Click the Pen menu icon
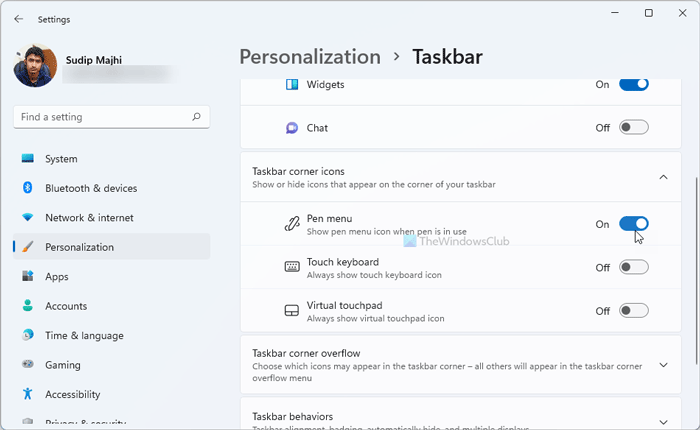The width and height of the screenshot is (700, 430). (x=292, y=224)
